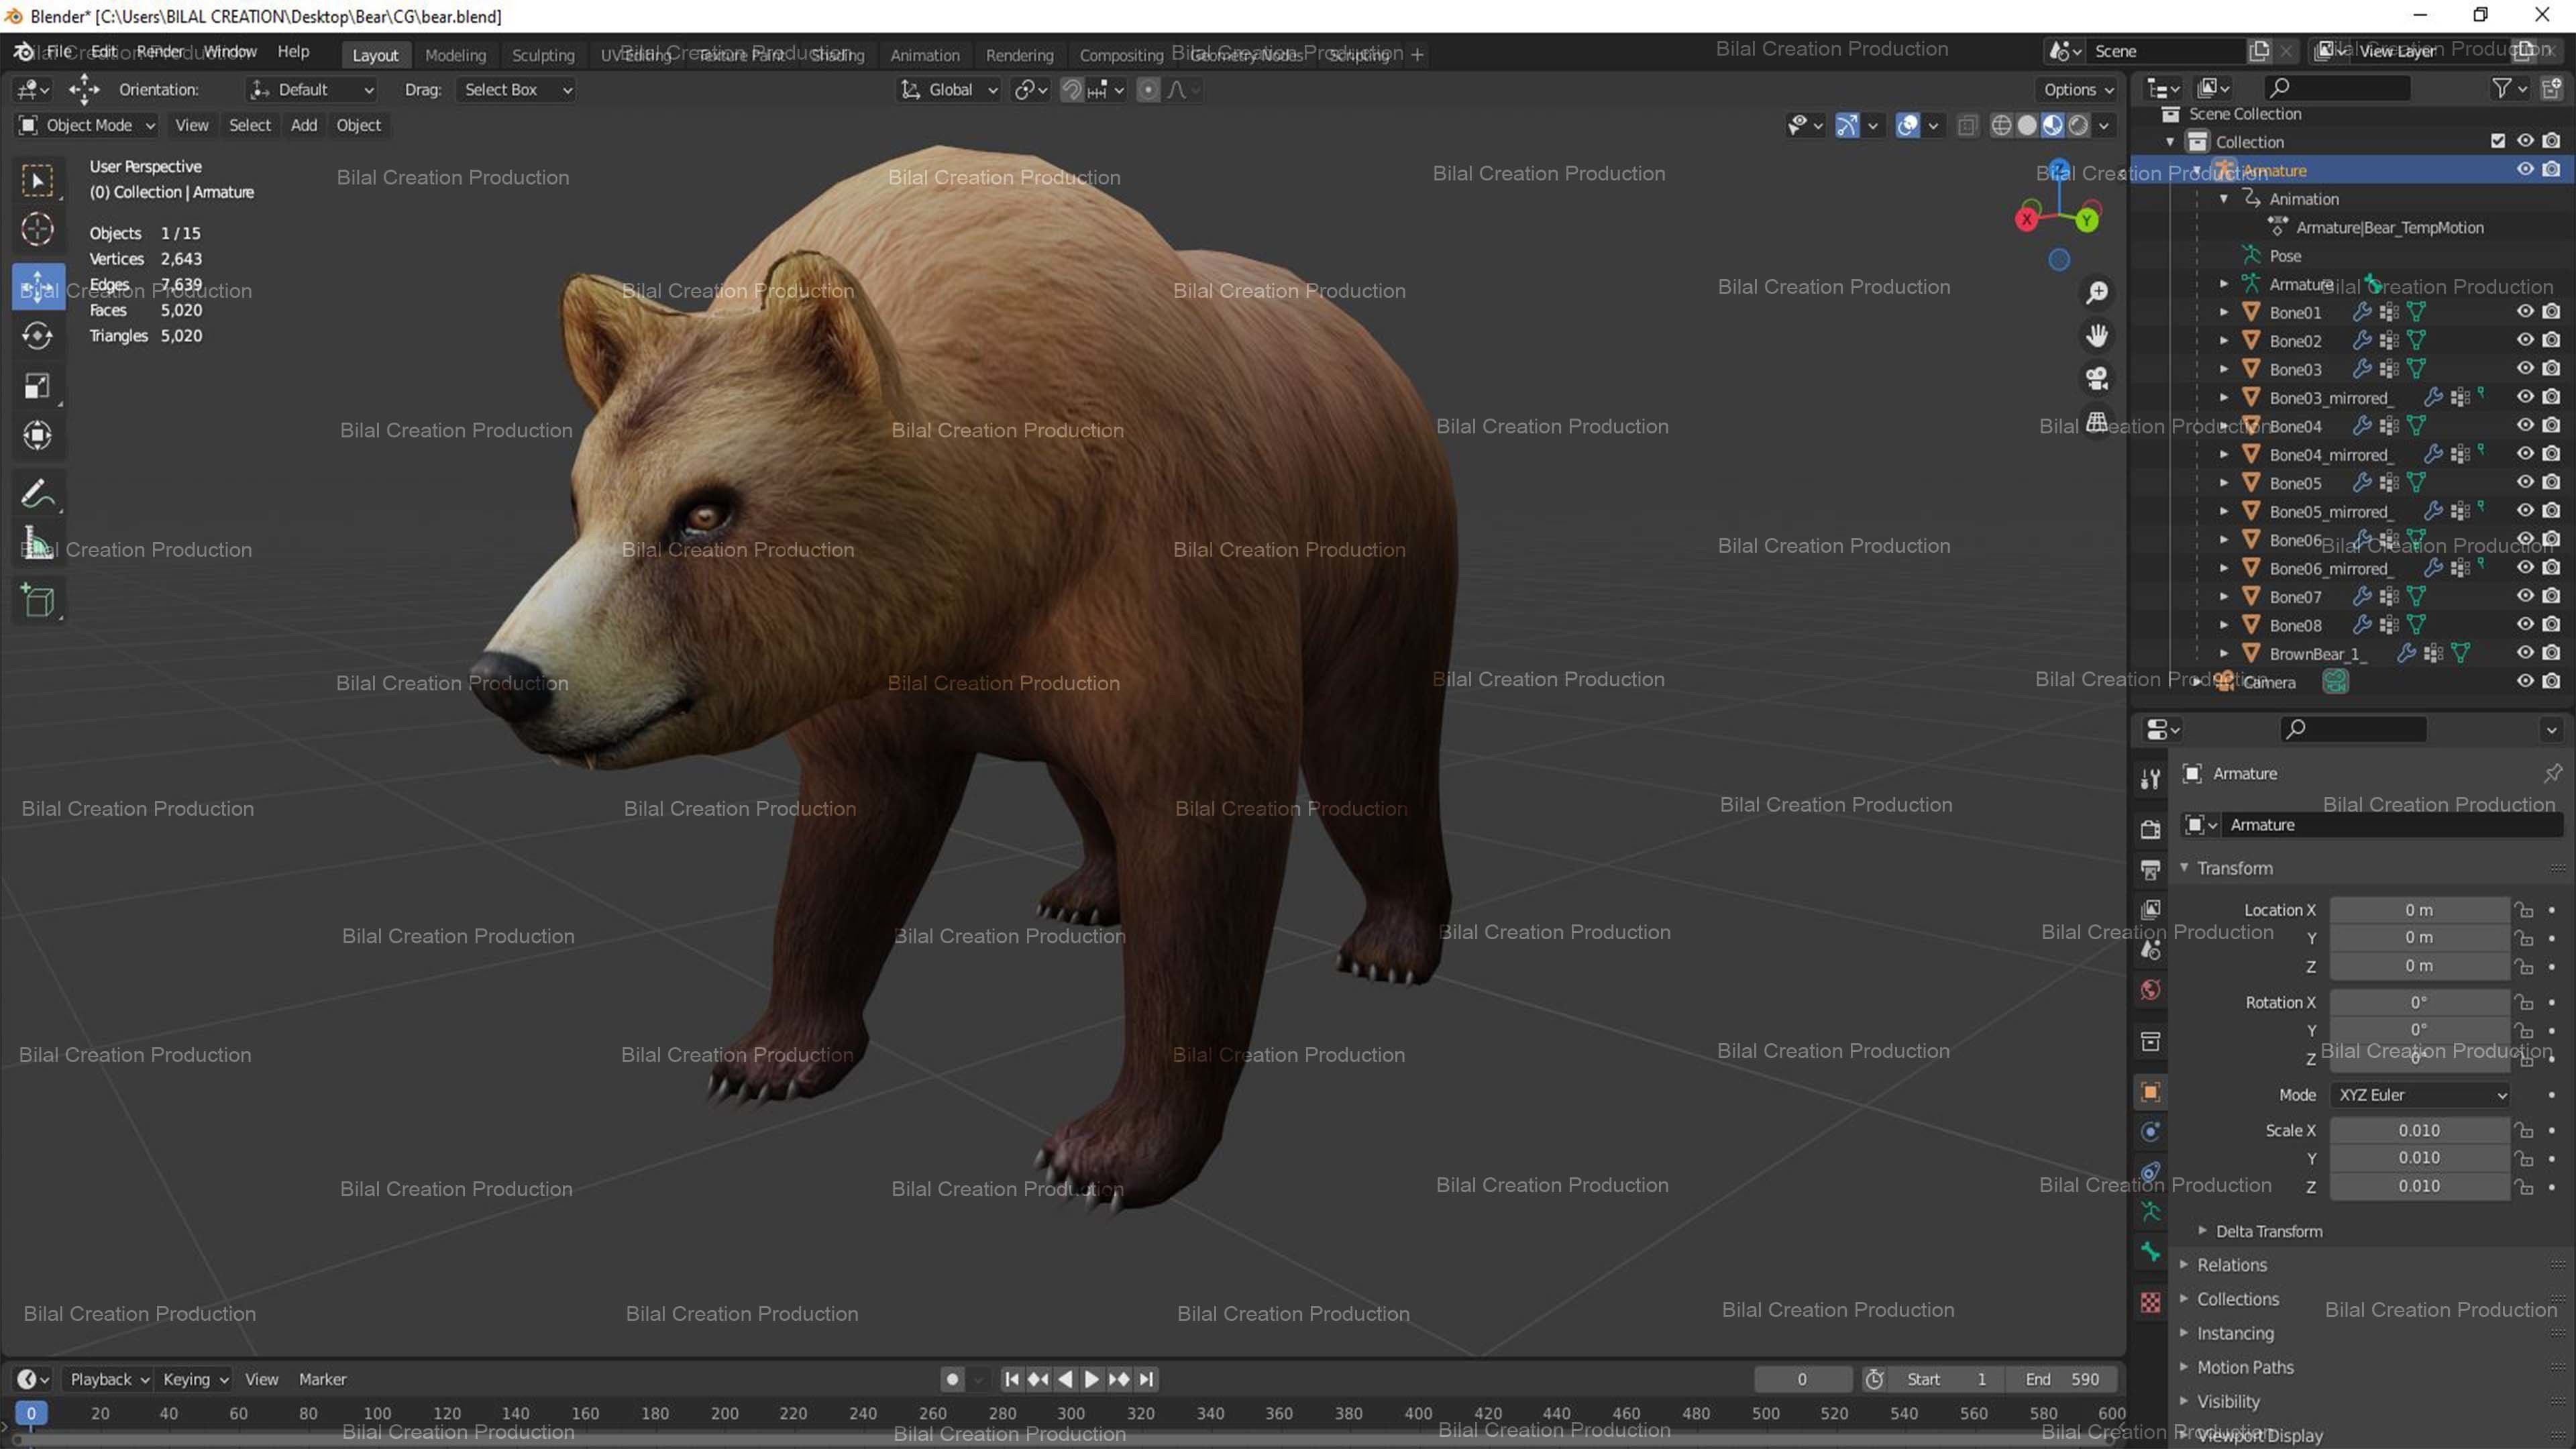Viewport: 2576px width, 1449px height.
Task: Open the Drag Select Box dropdown
Action: pos(516,90)
